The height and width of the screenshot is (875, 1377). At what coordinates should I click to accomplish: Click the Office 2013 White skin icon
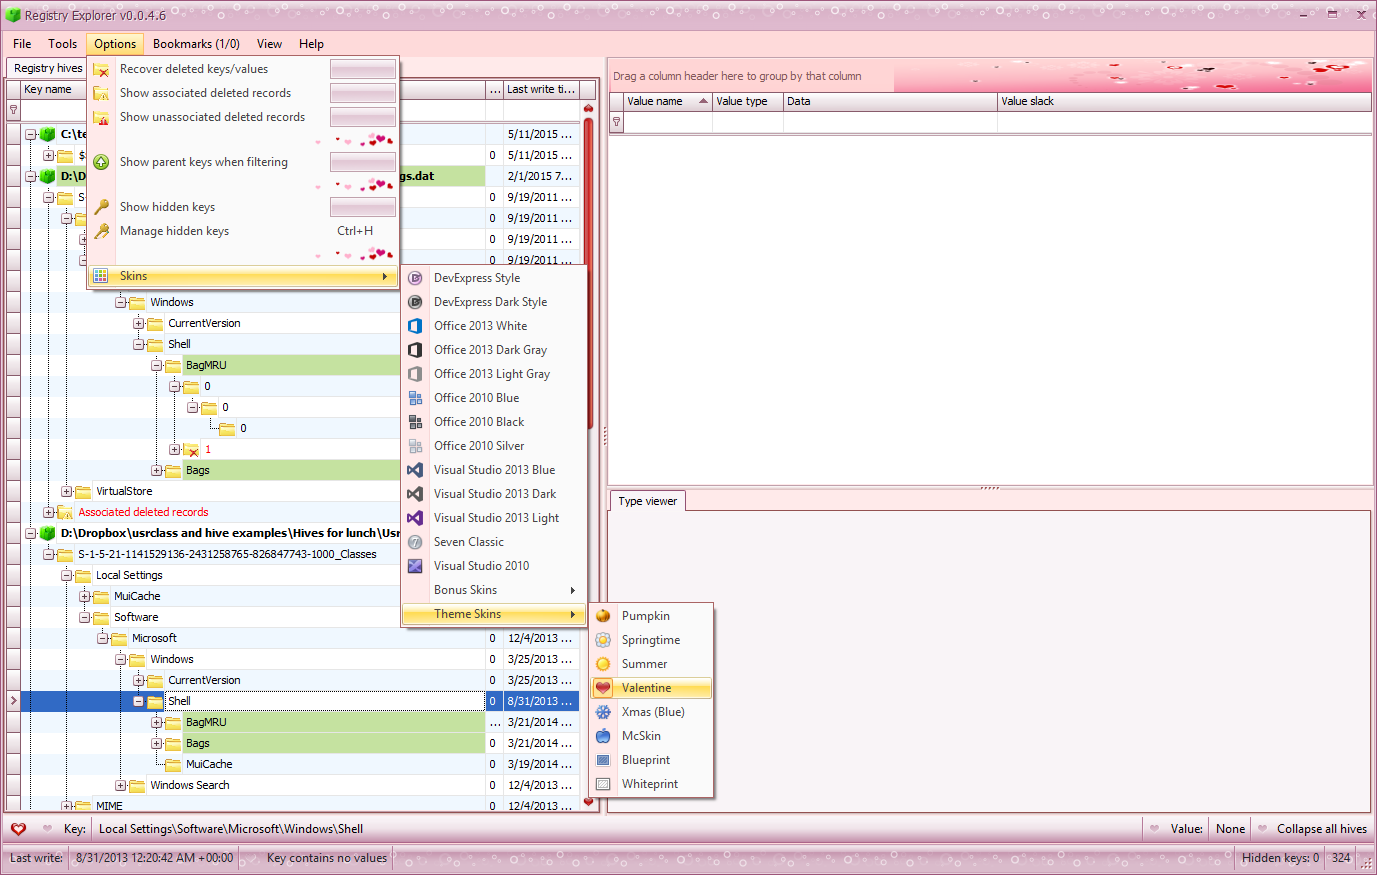[415, 326]
